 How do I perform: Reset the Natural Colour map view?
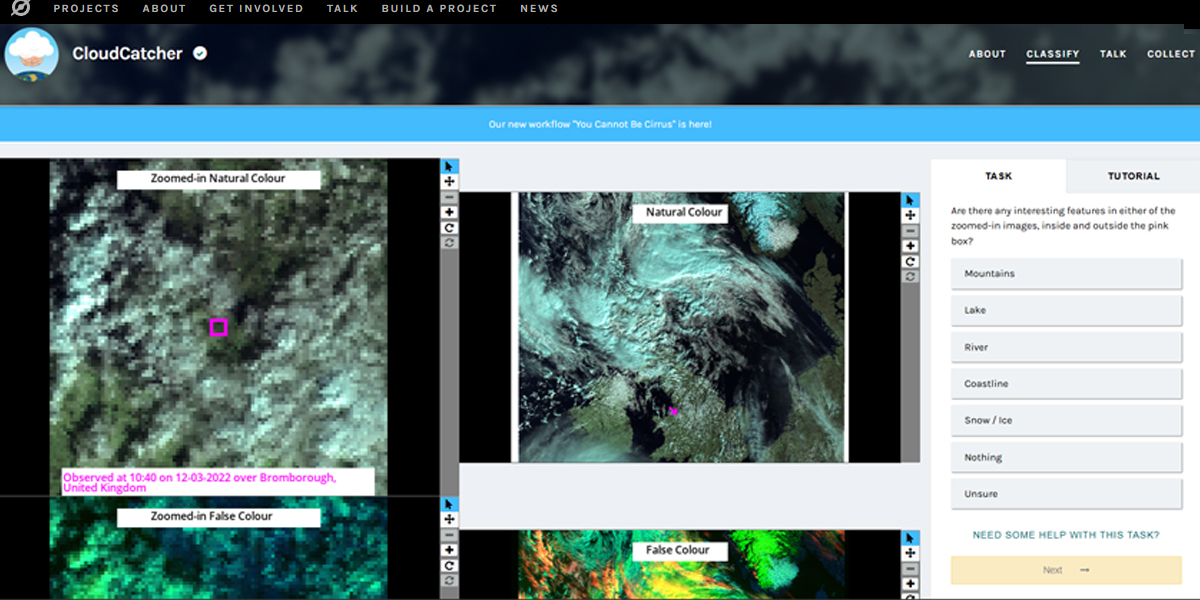coord(910,277)
